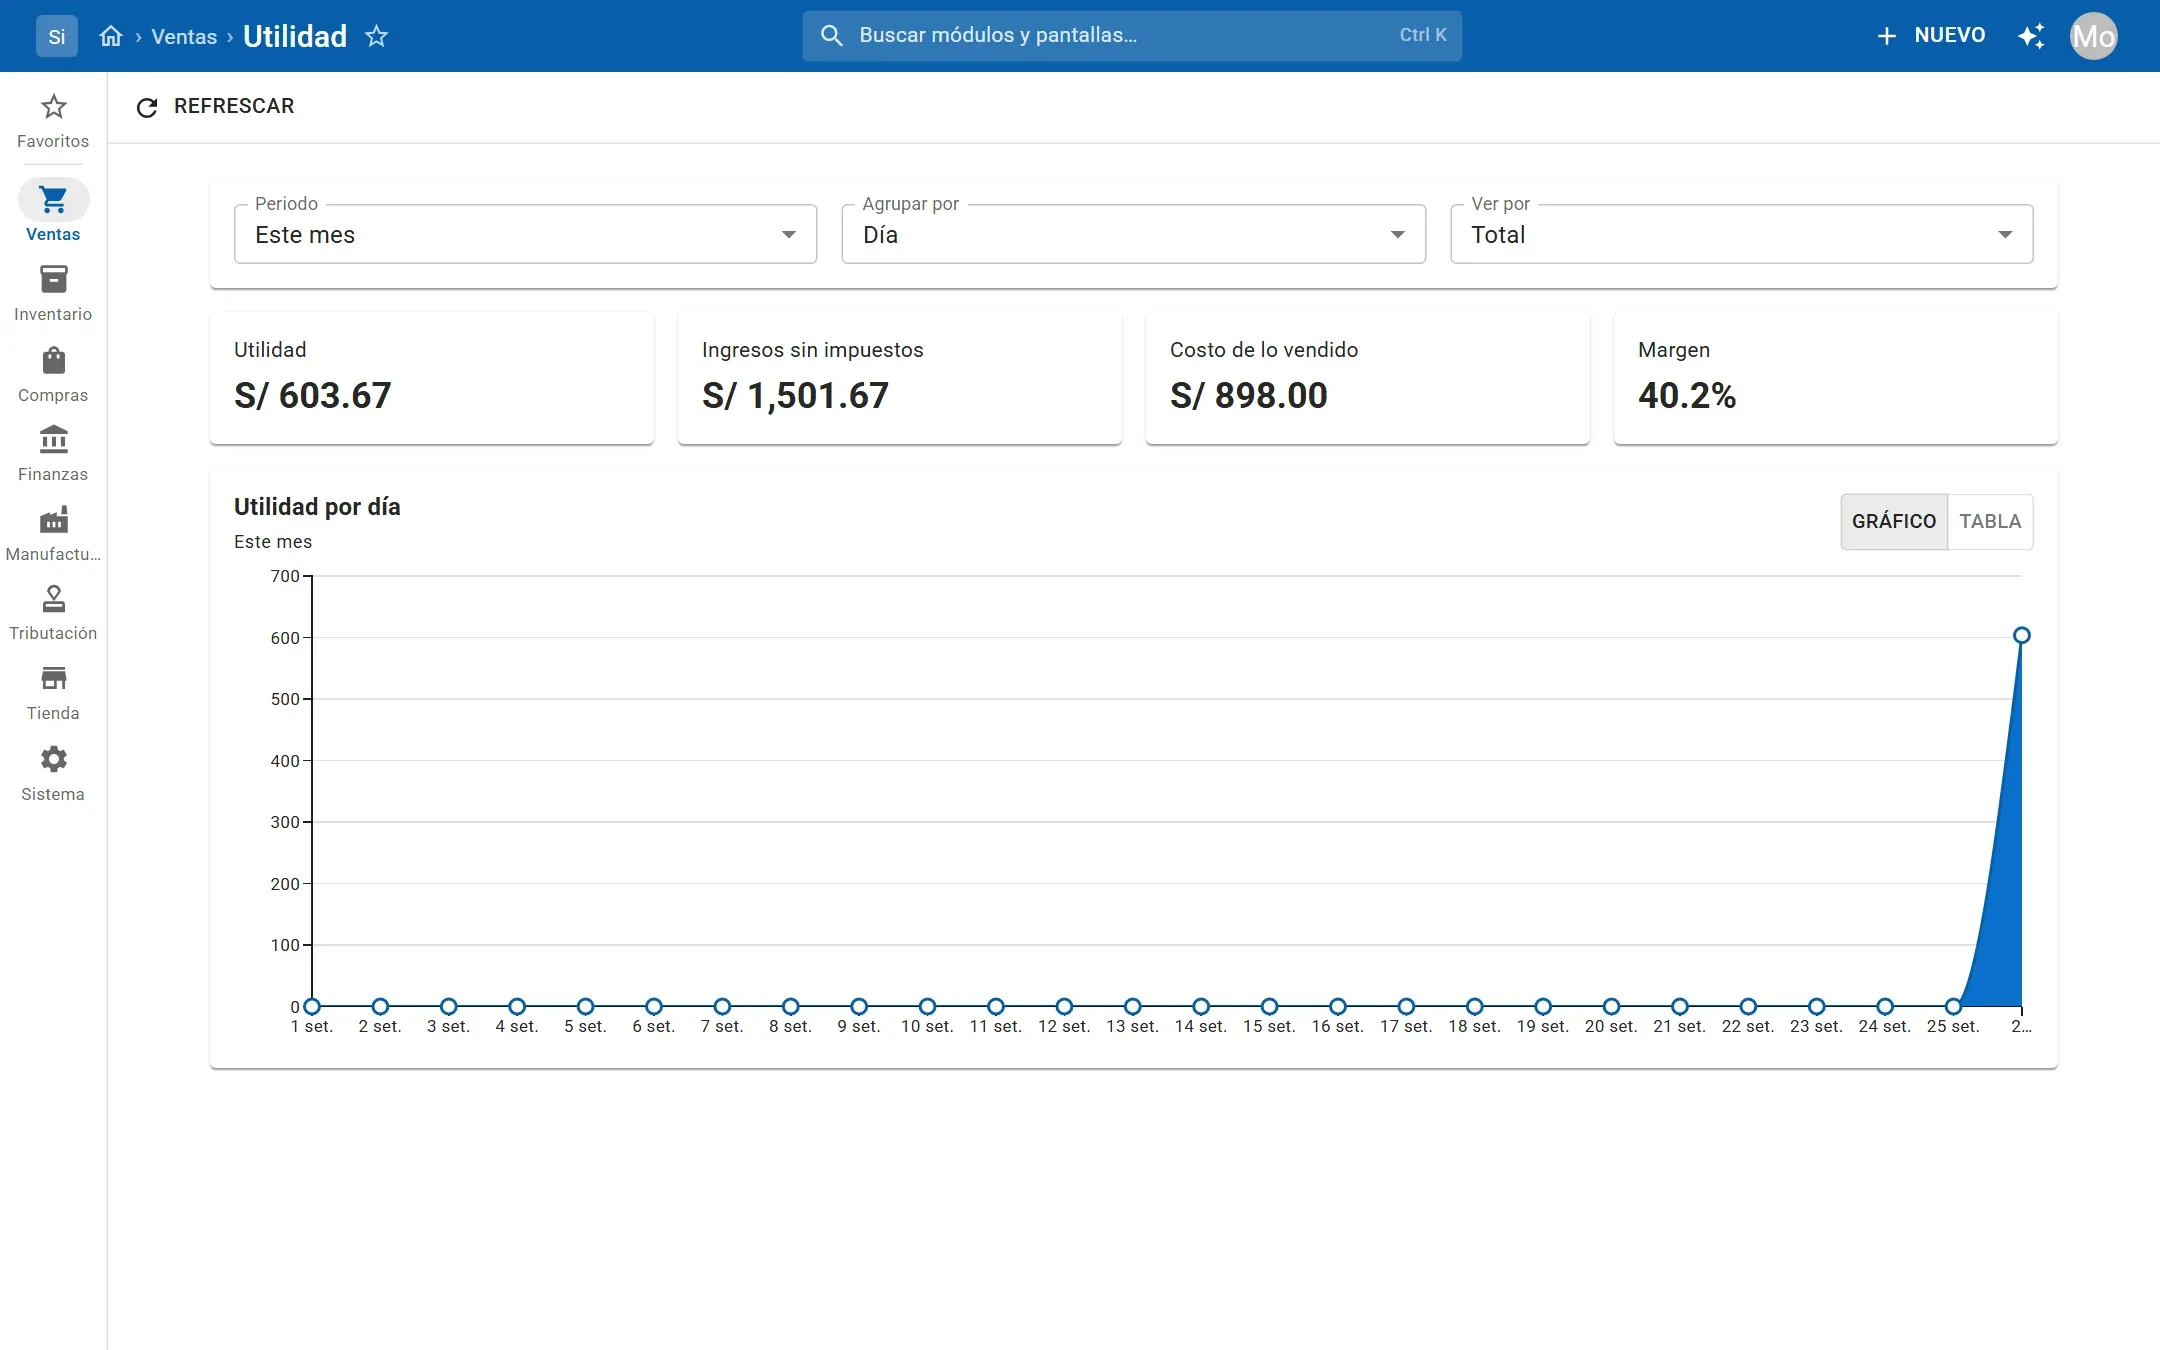Mark Utilidad as favorite with star

[376, 36]
